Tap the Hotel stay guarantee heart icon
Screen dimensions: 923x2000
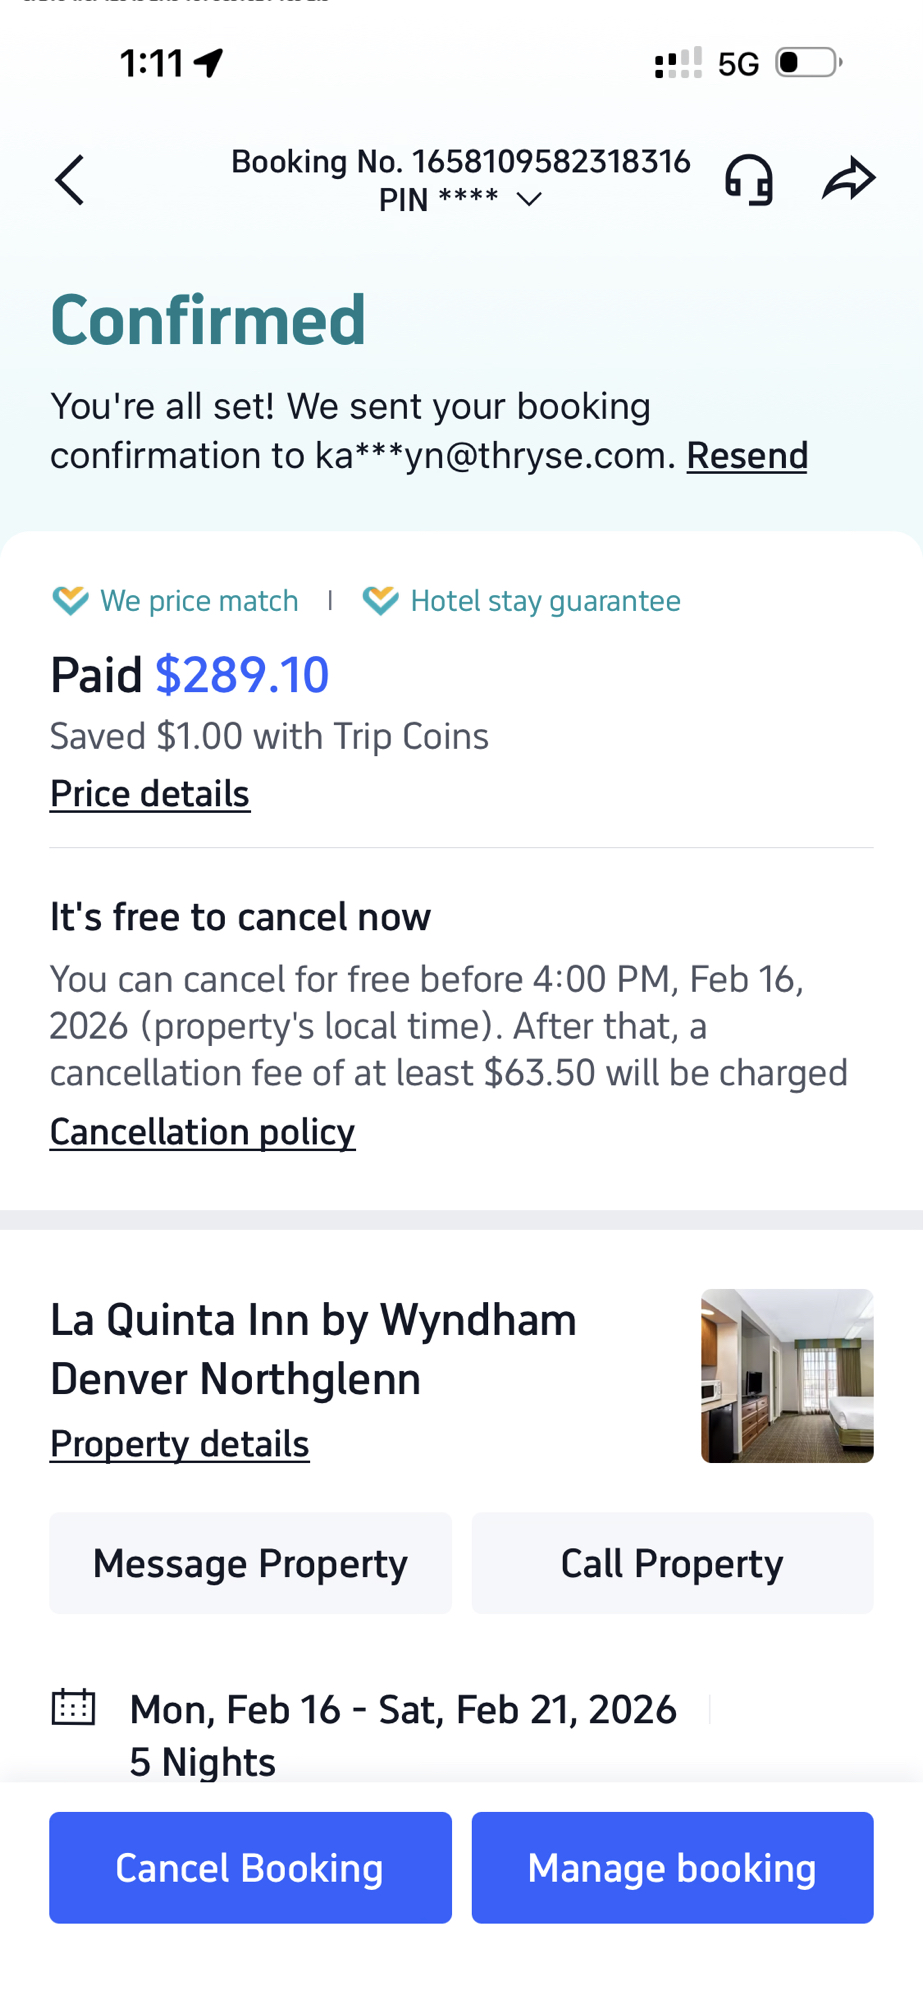pos(380,601)
